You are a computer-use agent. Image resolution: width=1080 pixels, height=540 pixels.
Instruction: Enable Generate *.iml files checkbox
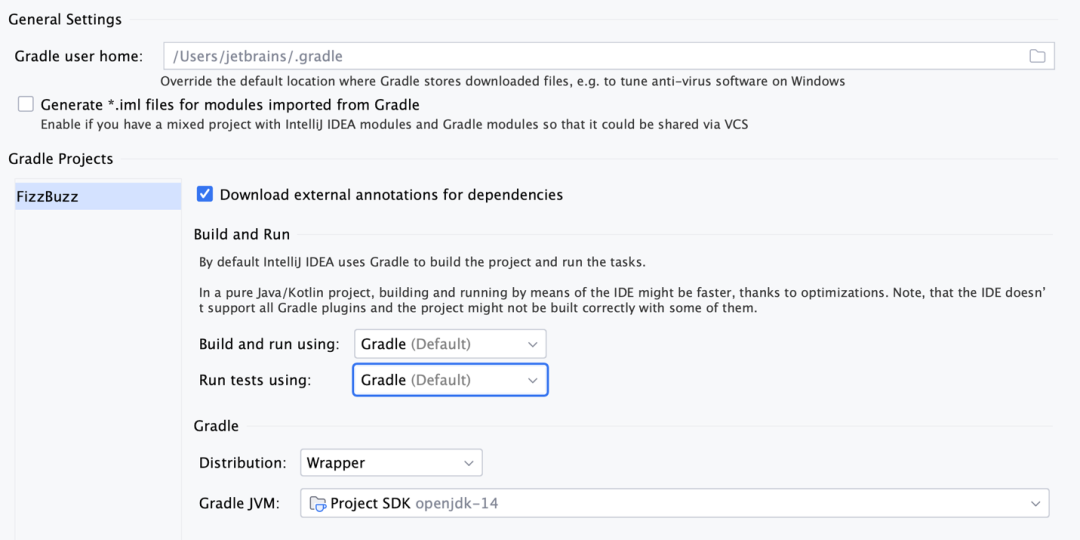25,105
